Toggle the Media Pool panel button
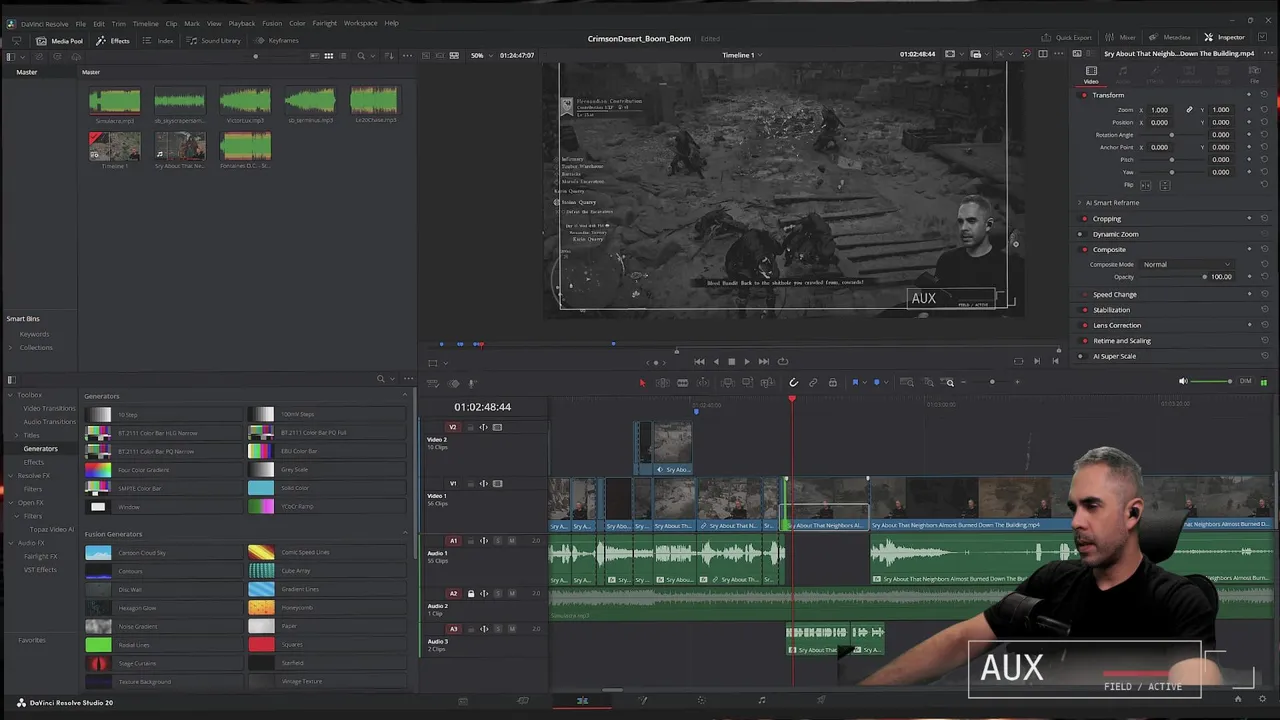 tap(60, 41)
